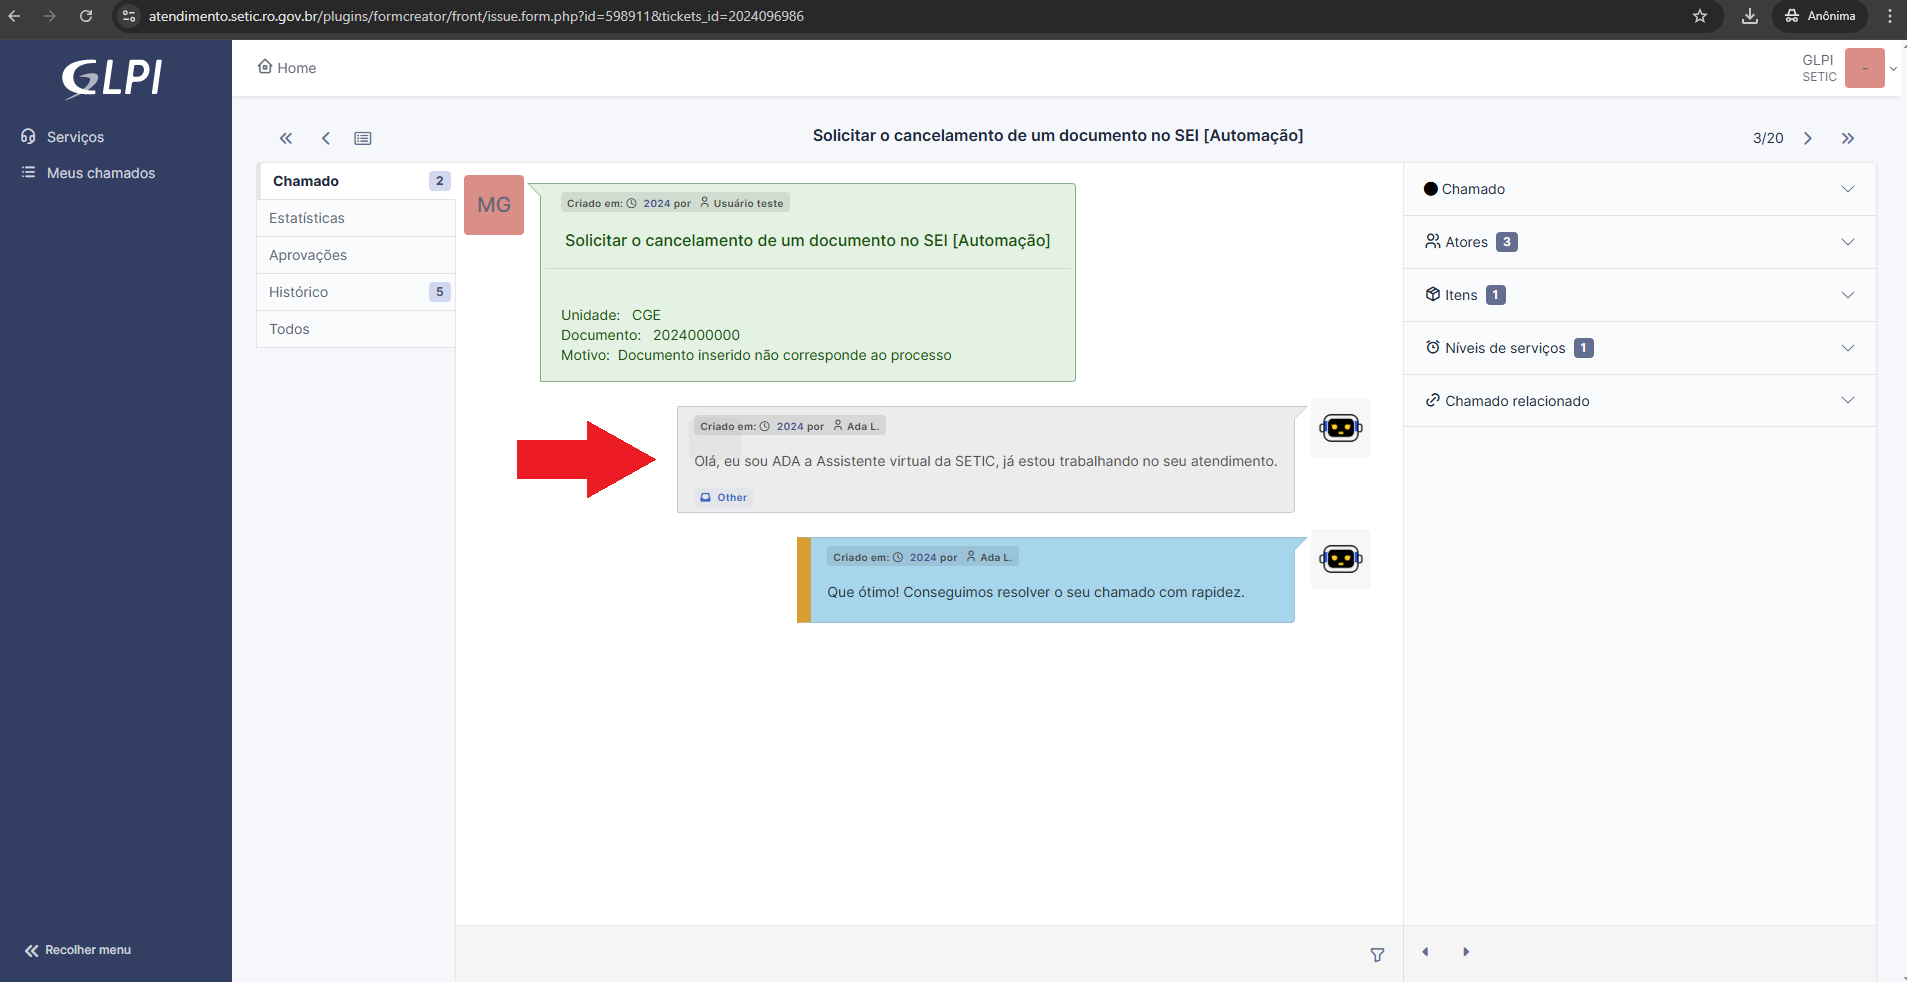This screenshot has height=982, width=1907.
Task: Open the Estatísticas tab
Action: [x=306, y=217]
